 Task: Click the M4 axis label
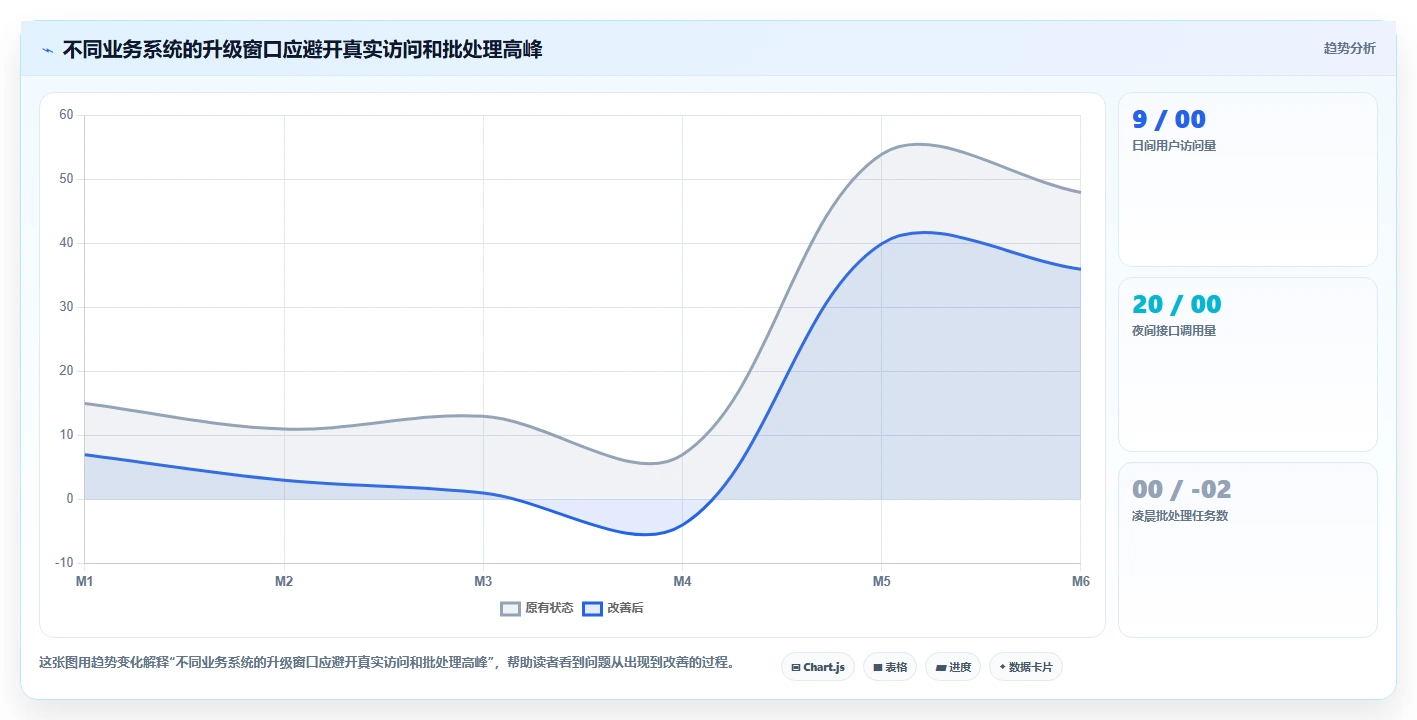(682, 581)
